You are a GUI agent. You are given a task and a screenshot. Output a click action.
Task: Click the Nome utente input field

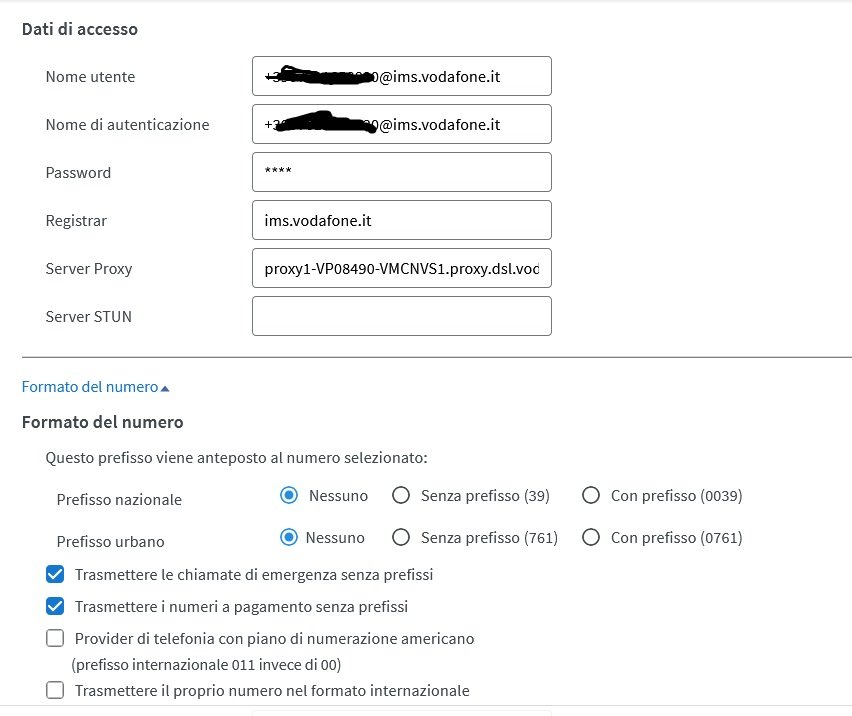pyautogui.click(x=401, y=76)
